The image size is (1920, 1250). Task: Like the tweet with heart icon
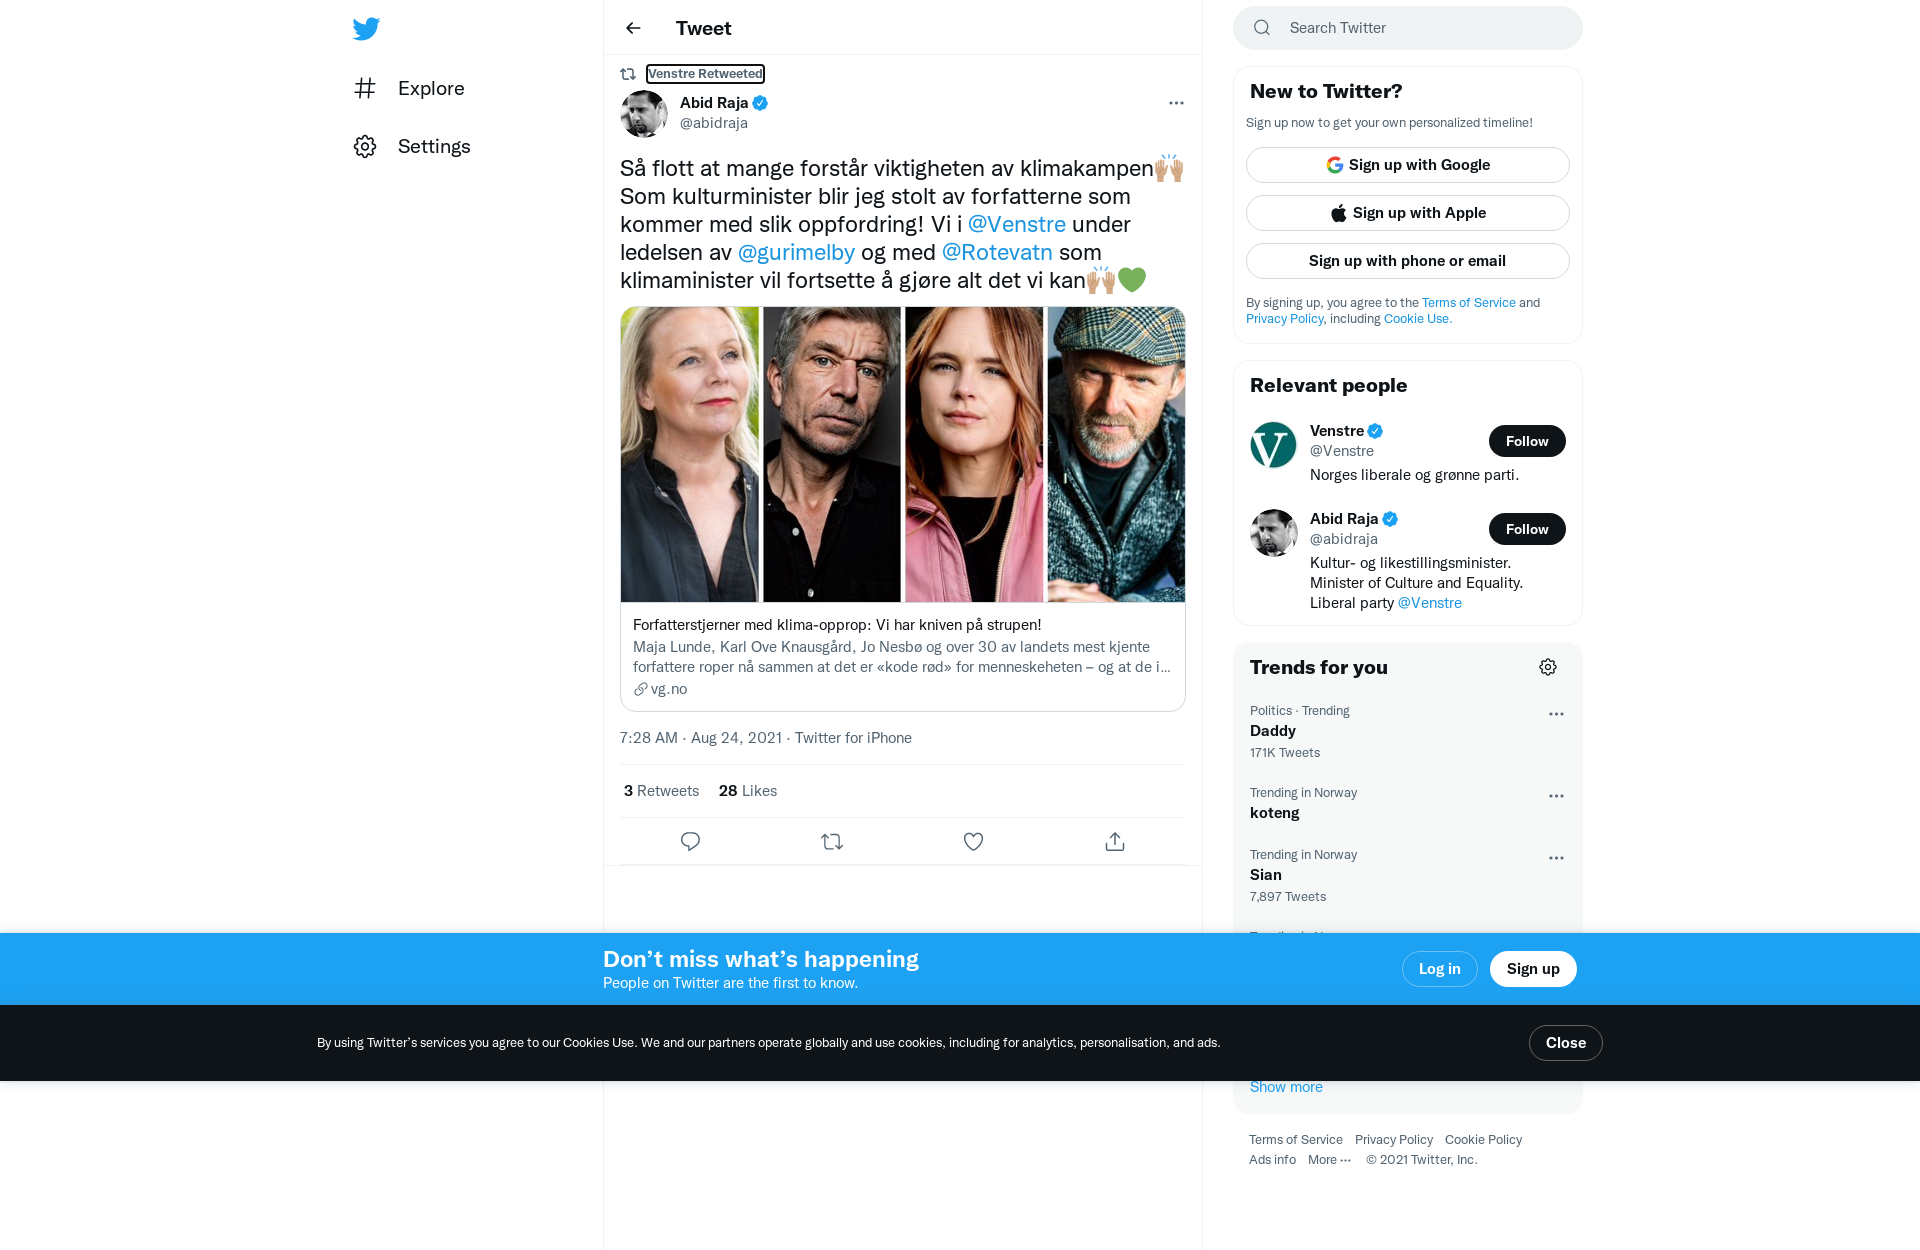click(x=973, y=842)
